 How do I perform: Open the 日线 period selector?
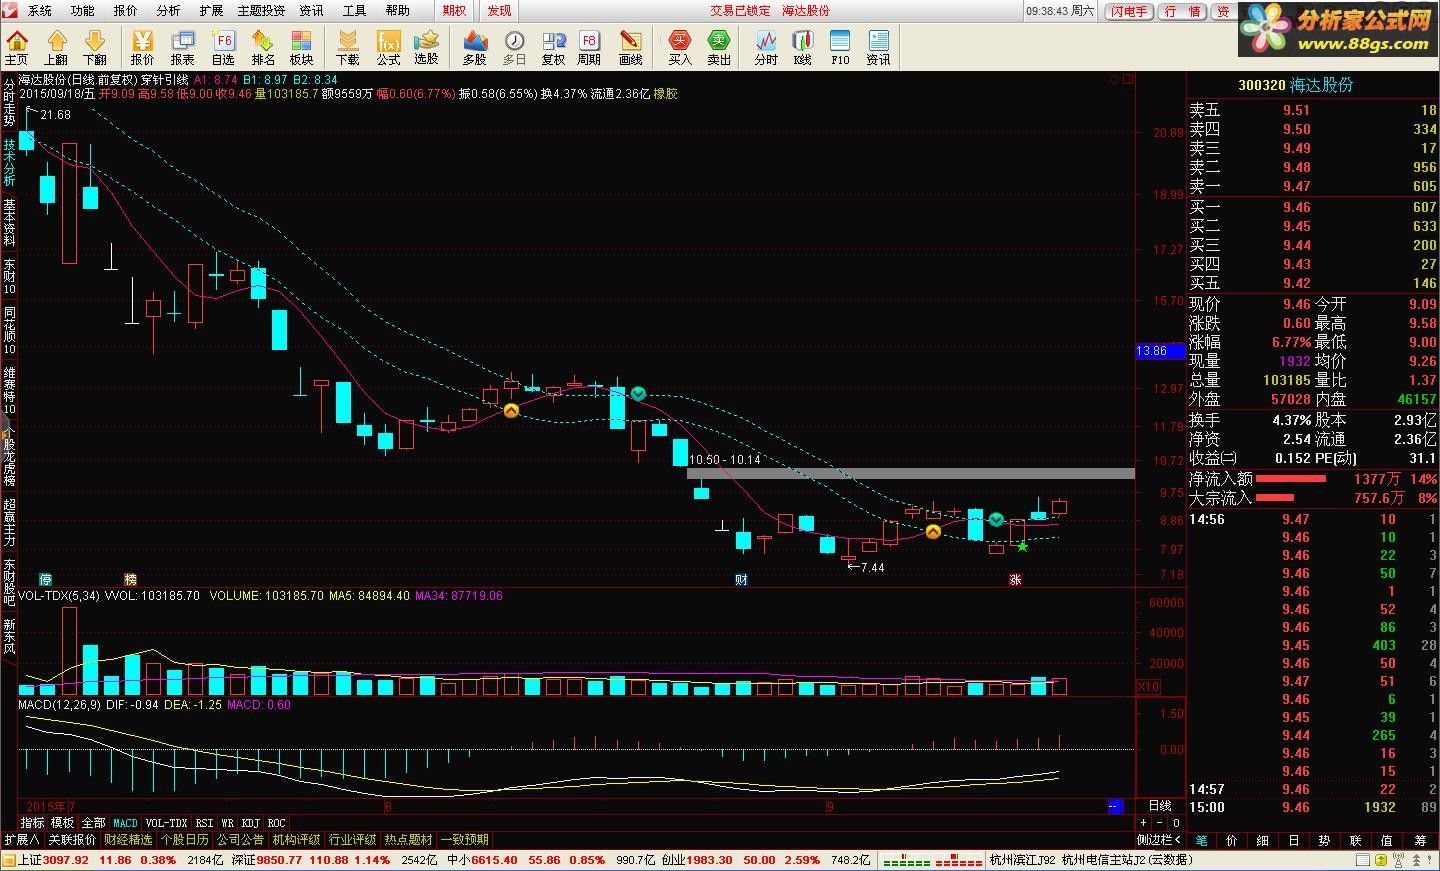click(1160, 806)
